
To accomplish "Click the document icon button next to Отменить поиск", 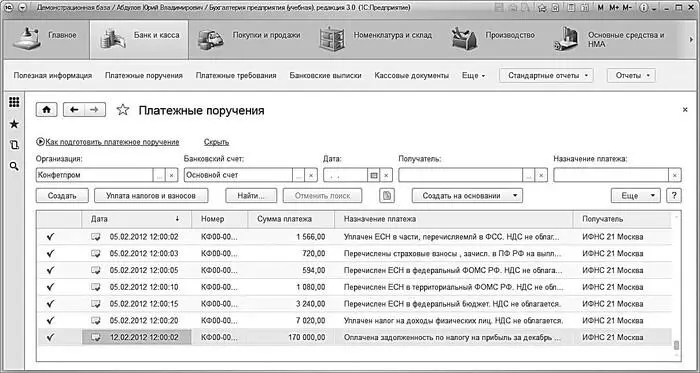I will point(387,195).
